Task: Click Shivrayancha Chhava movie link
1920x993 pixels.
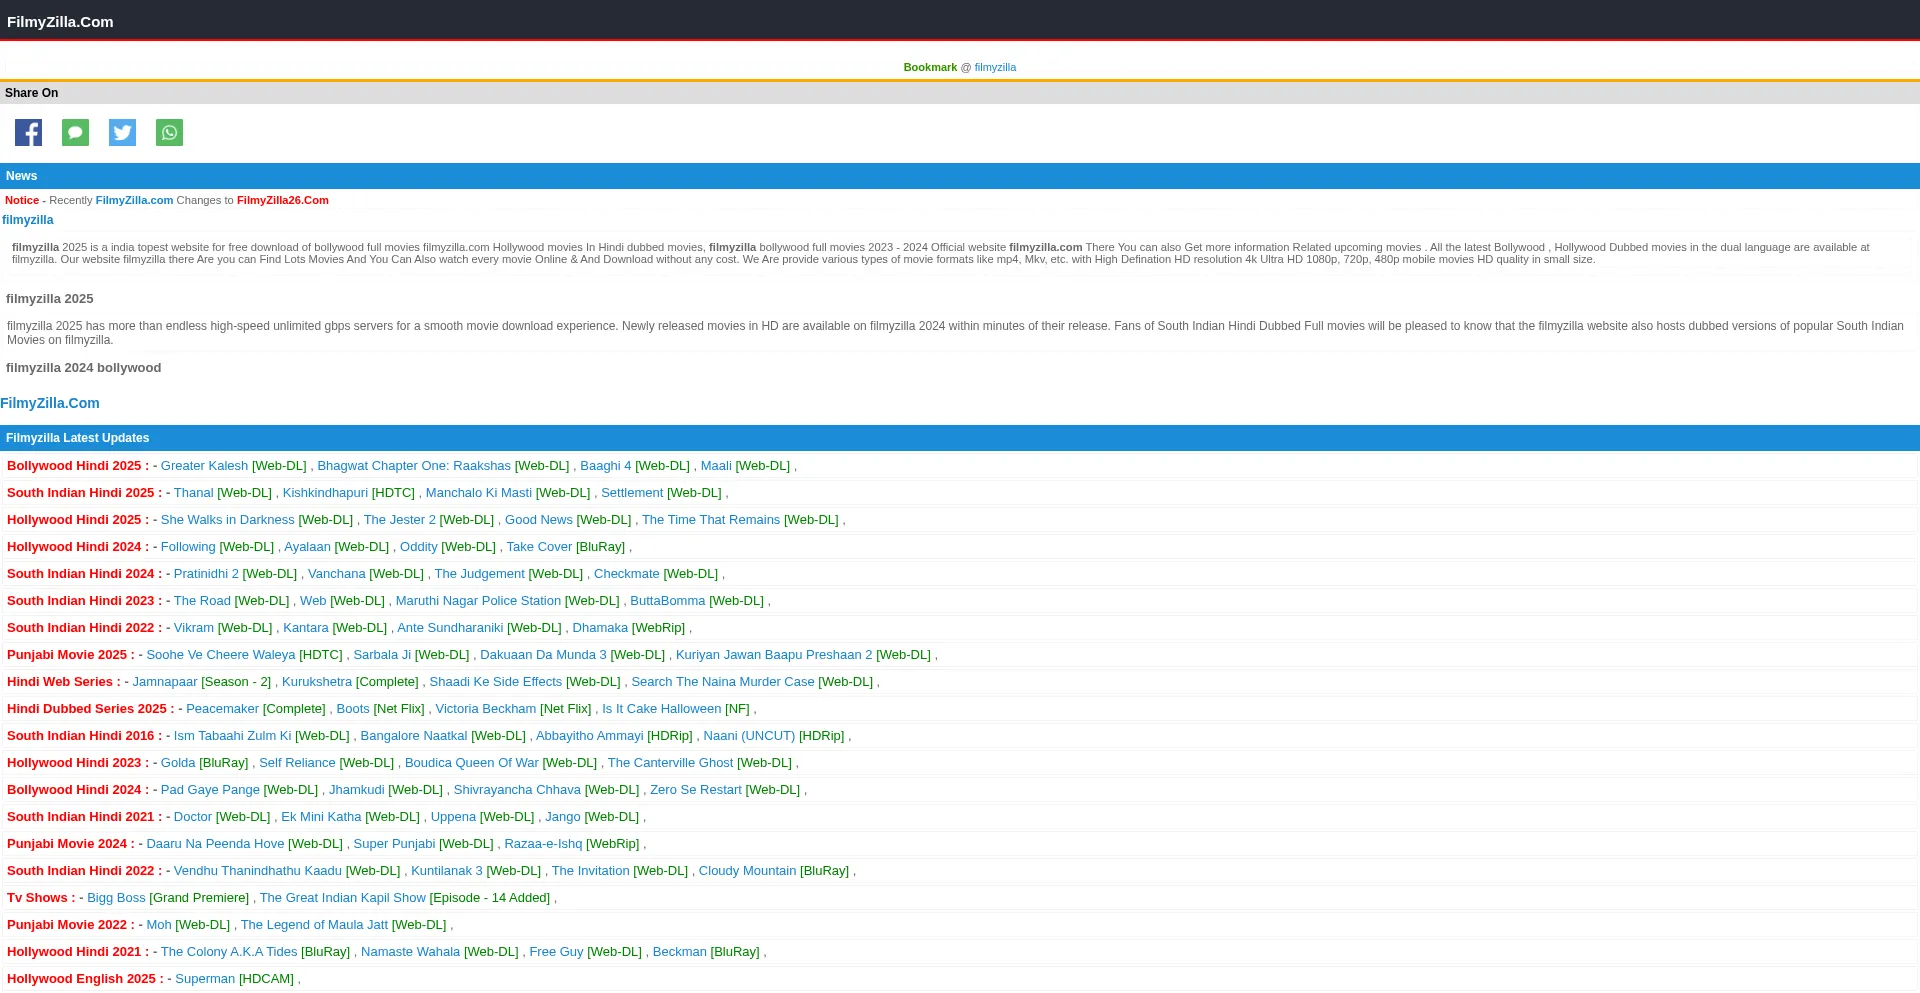Action: (517, 790)
